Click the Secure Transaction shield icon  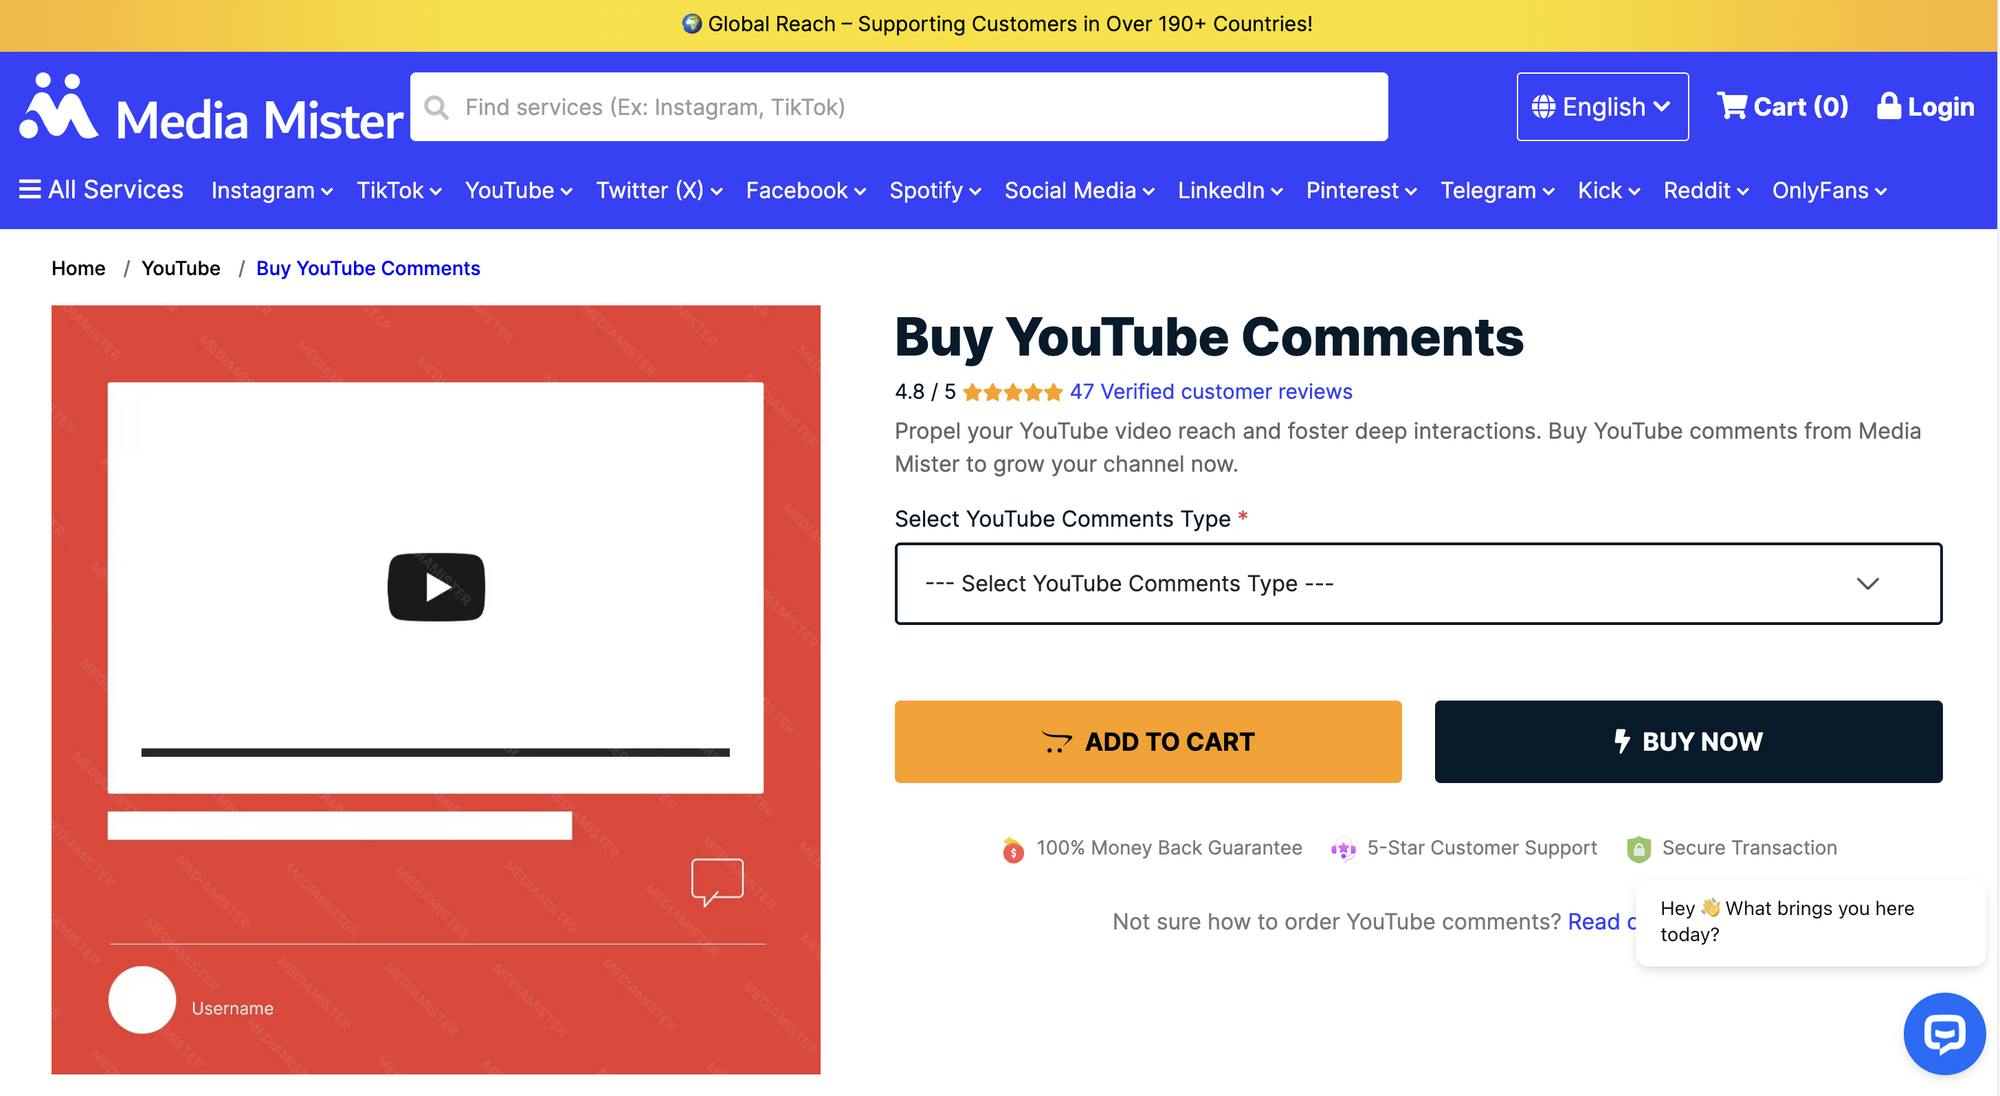point(1639,848)
